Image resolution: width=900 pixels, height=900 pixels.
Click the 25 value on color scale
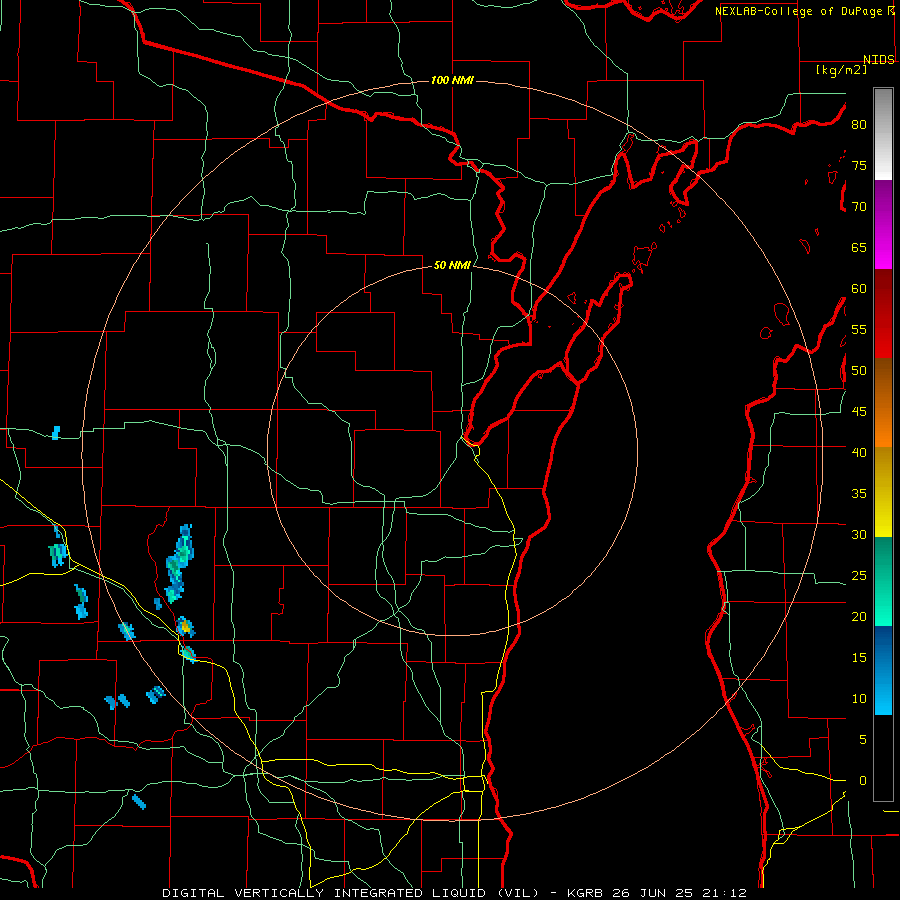[x=859, y=576]
